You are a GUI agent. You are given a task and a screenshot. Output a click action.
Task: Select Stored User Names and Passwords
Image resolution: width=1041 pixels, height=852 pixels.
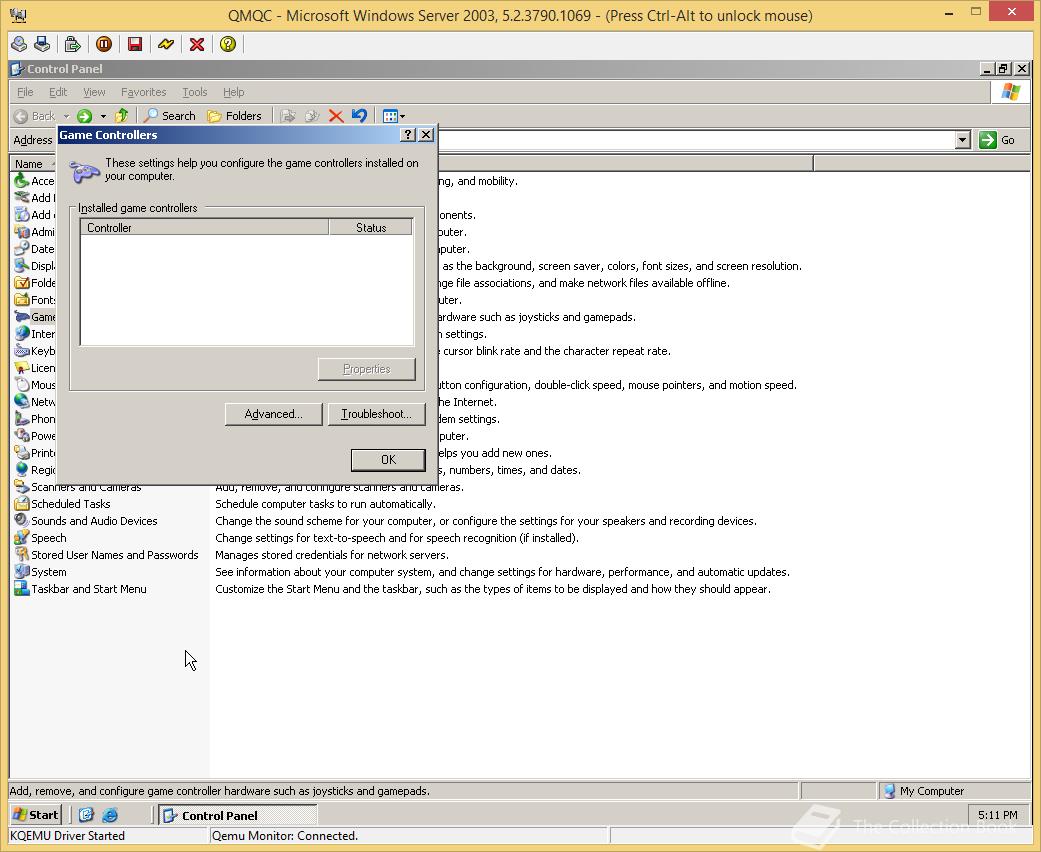106,555
